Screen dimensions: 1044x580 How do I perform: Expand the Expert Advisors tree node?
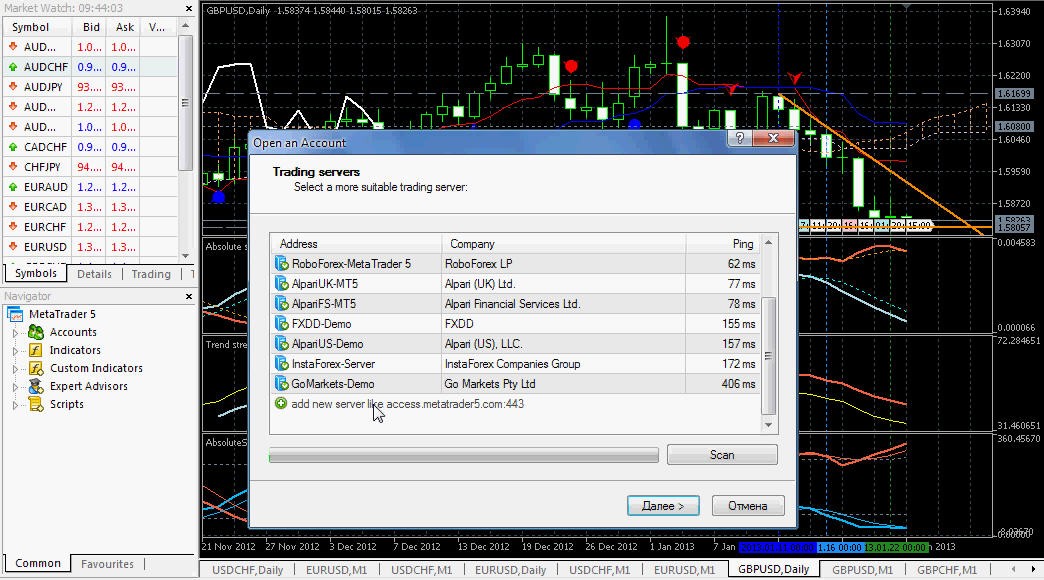[x=15, y=386]
